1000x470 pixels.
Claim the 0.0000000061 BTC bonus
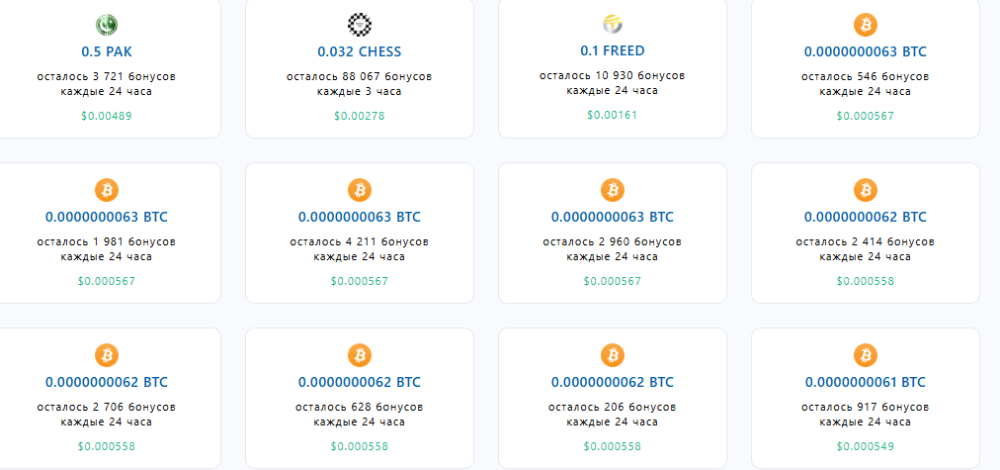point(865,382)
